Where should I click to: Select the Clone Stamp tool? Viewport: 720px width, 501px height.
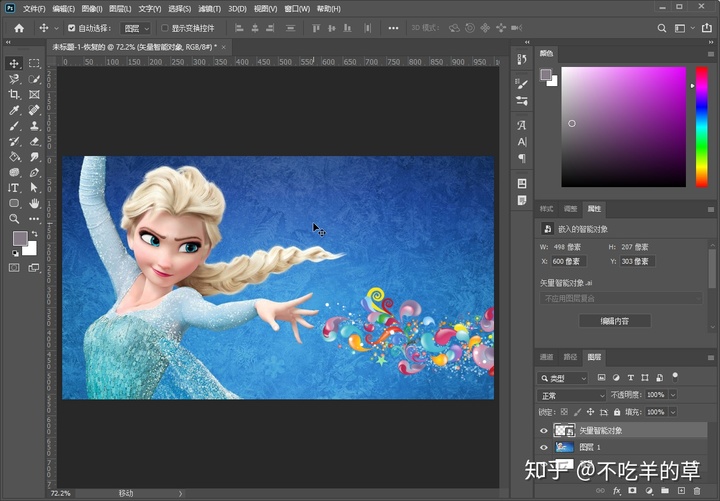click(34, 126)
